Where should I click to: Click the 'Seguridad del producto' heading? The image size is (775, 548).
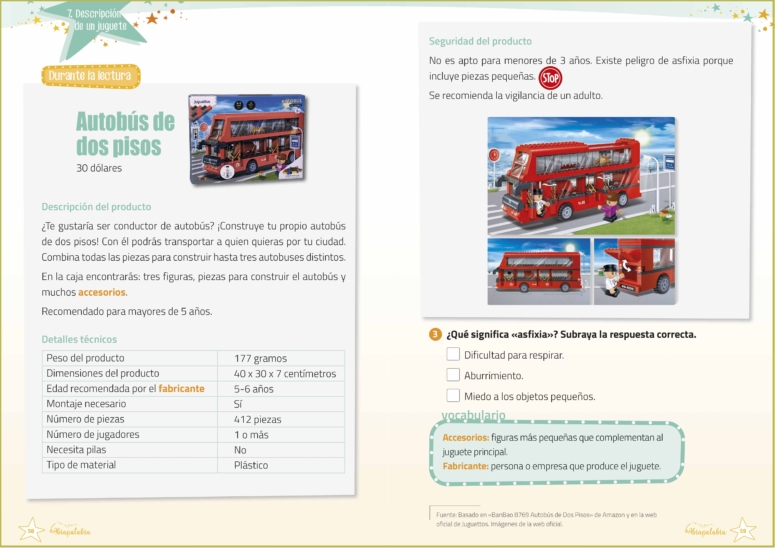[480, 41]
